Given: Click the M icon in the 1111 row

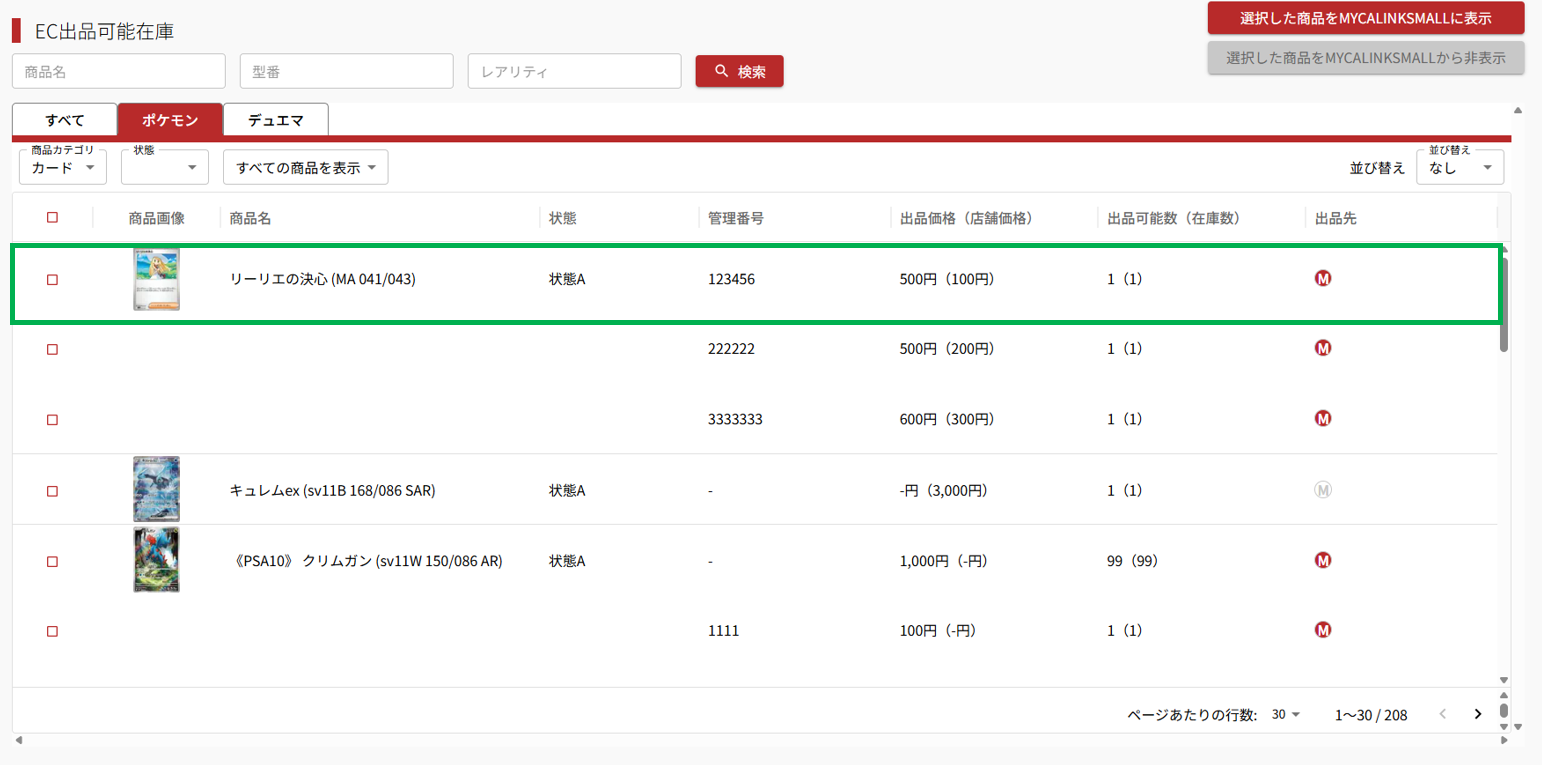Looking at the screenshot, I should coord(1322,630).
